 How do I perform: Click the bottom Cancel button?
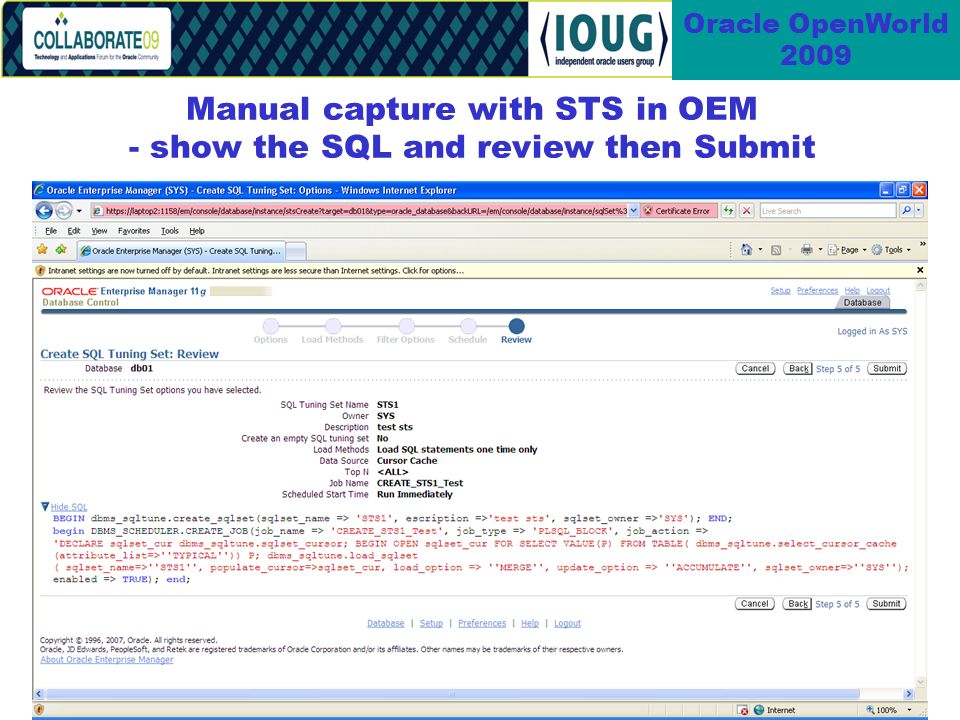tap(754, 604)
